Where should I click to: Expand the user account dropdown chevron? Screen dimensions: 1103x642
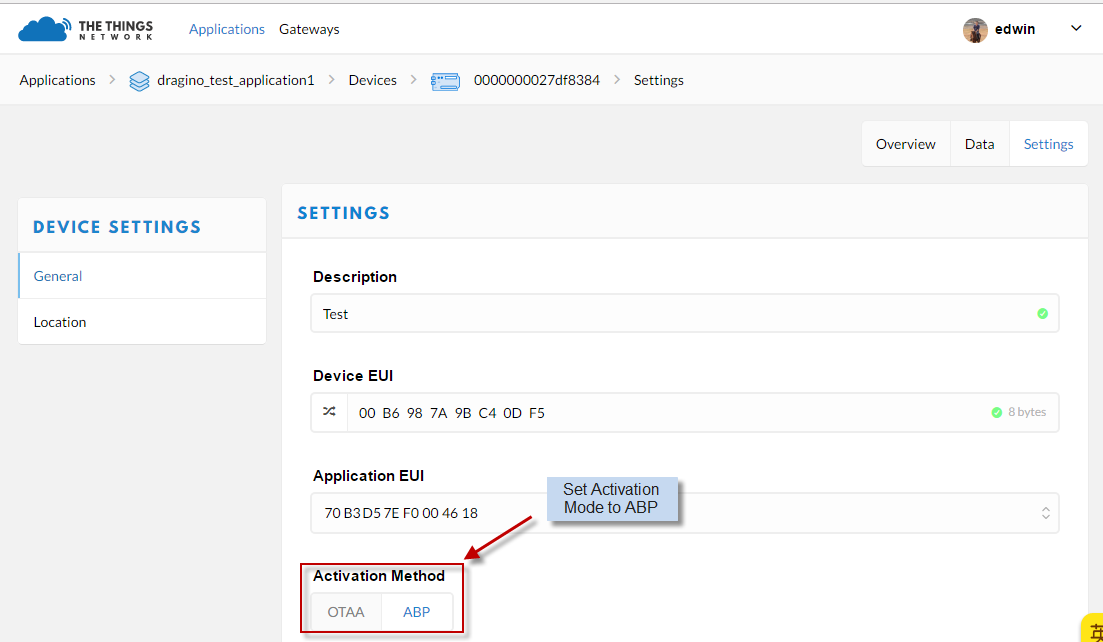coord(1076,29)
